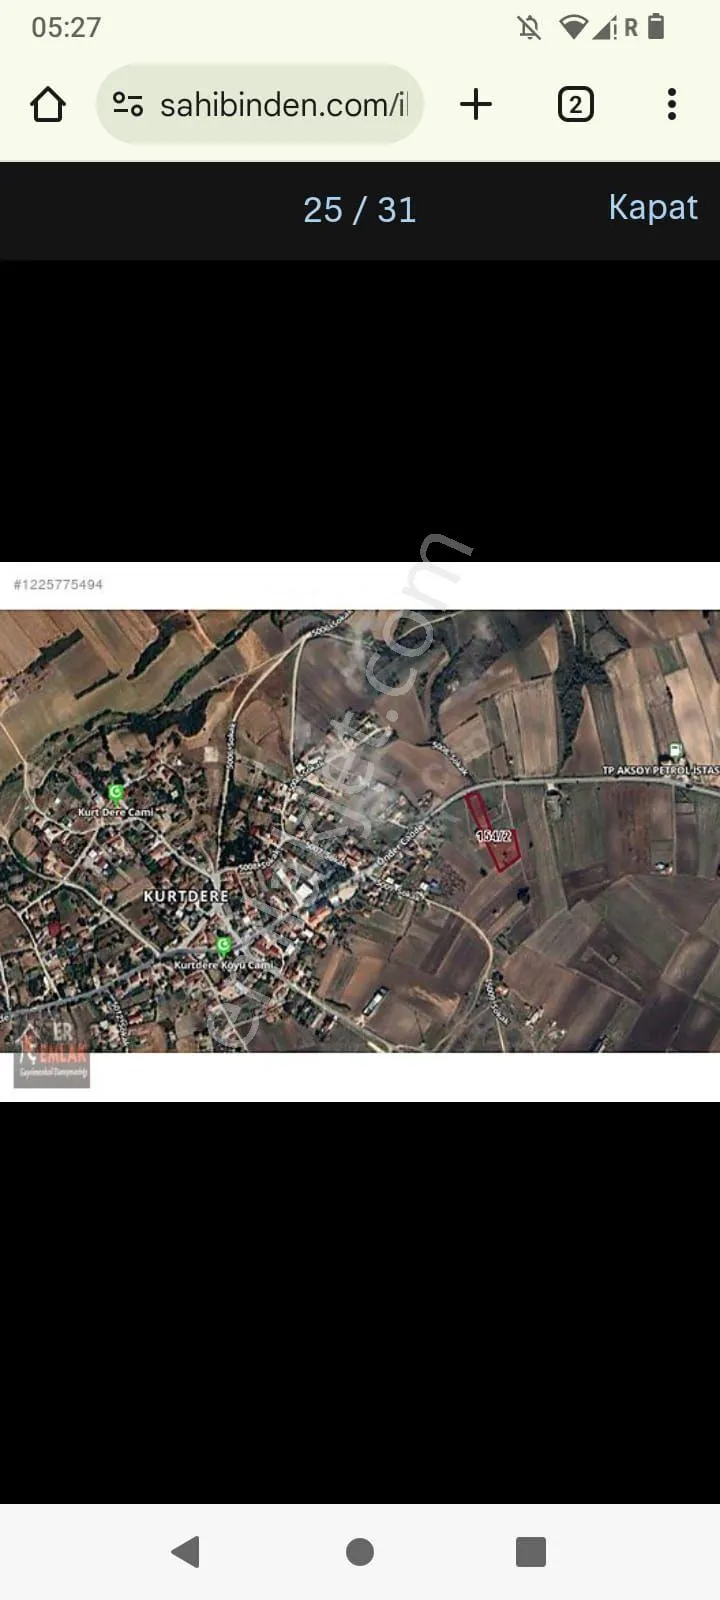Tap the ER Emlak logo watermark
Image resolution: width=720 pixels, height=1600 pixels.
coord(53,1054)
